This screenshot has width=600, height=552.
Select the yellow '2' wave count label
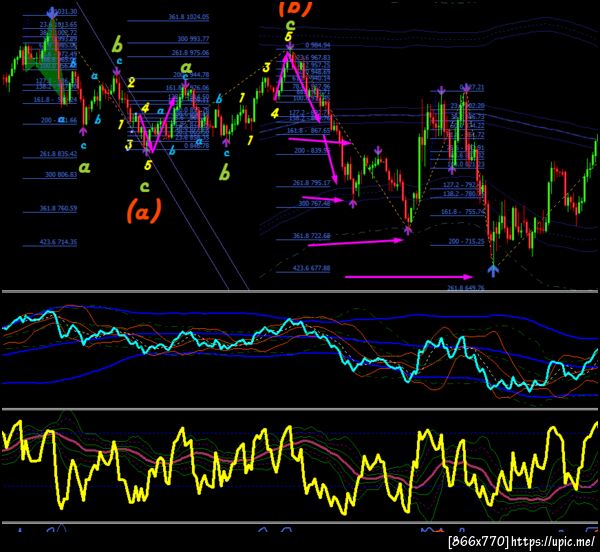[131, 83]
